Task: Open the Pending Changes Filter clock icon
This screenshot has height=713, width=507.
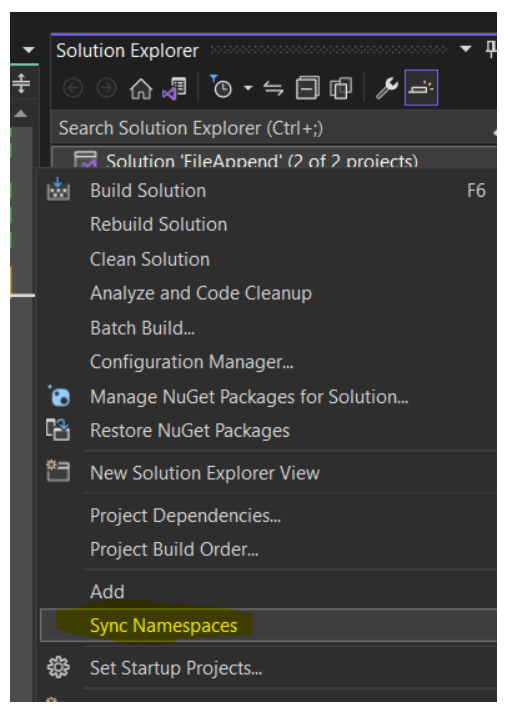Action: point(221,87)
